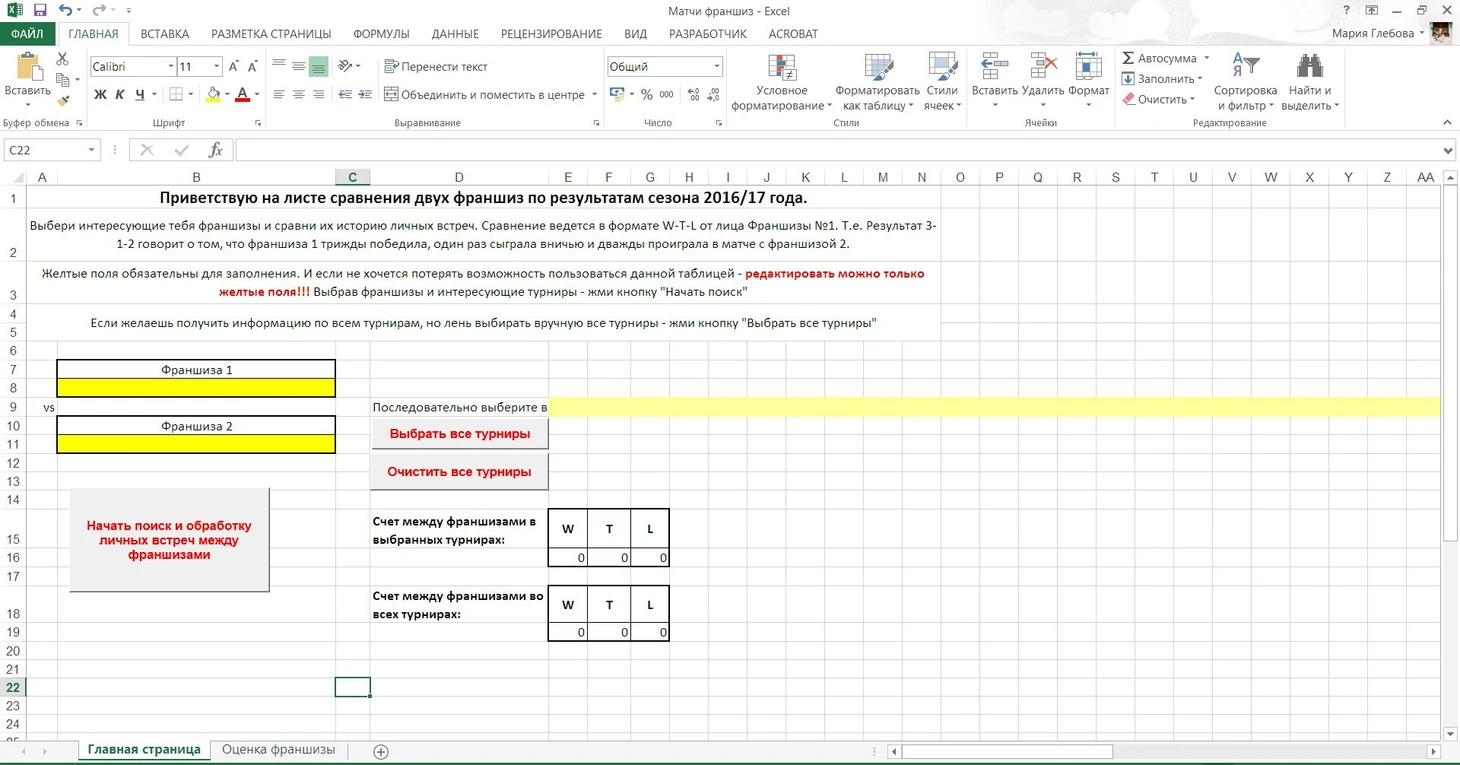
Task: Open the ФАЙЛ tab
Action: click(x=27, y=33)
